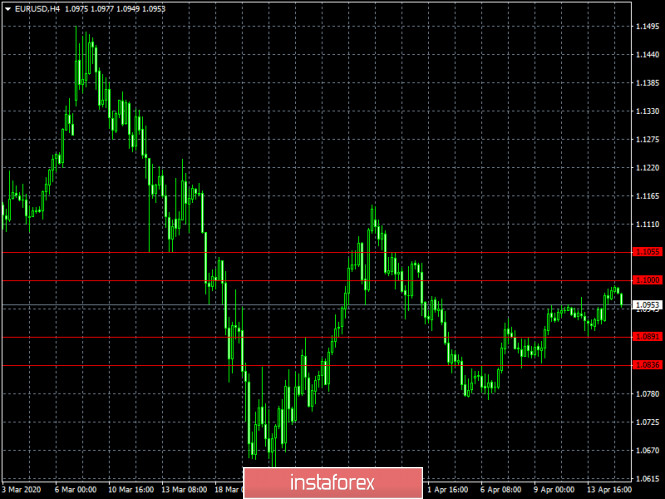The image size is (665, 499).
Task: Select the red horizontal line at 1.0891
Action: coord(317,337)
